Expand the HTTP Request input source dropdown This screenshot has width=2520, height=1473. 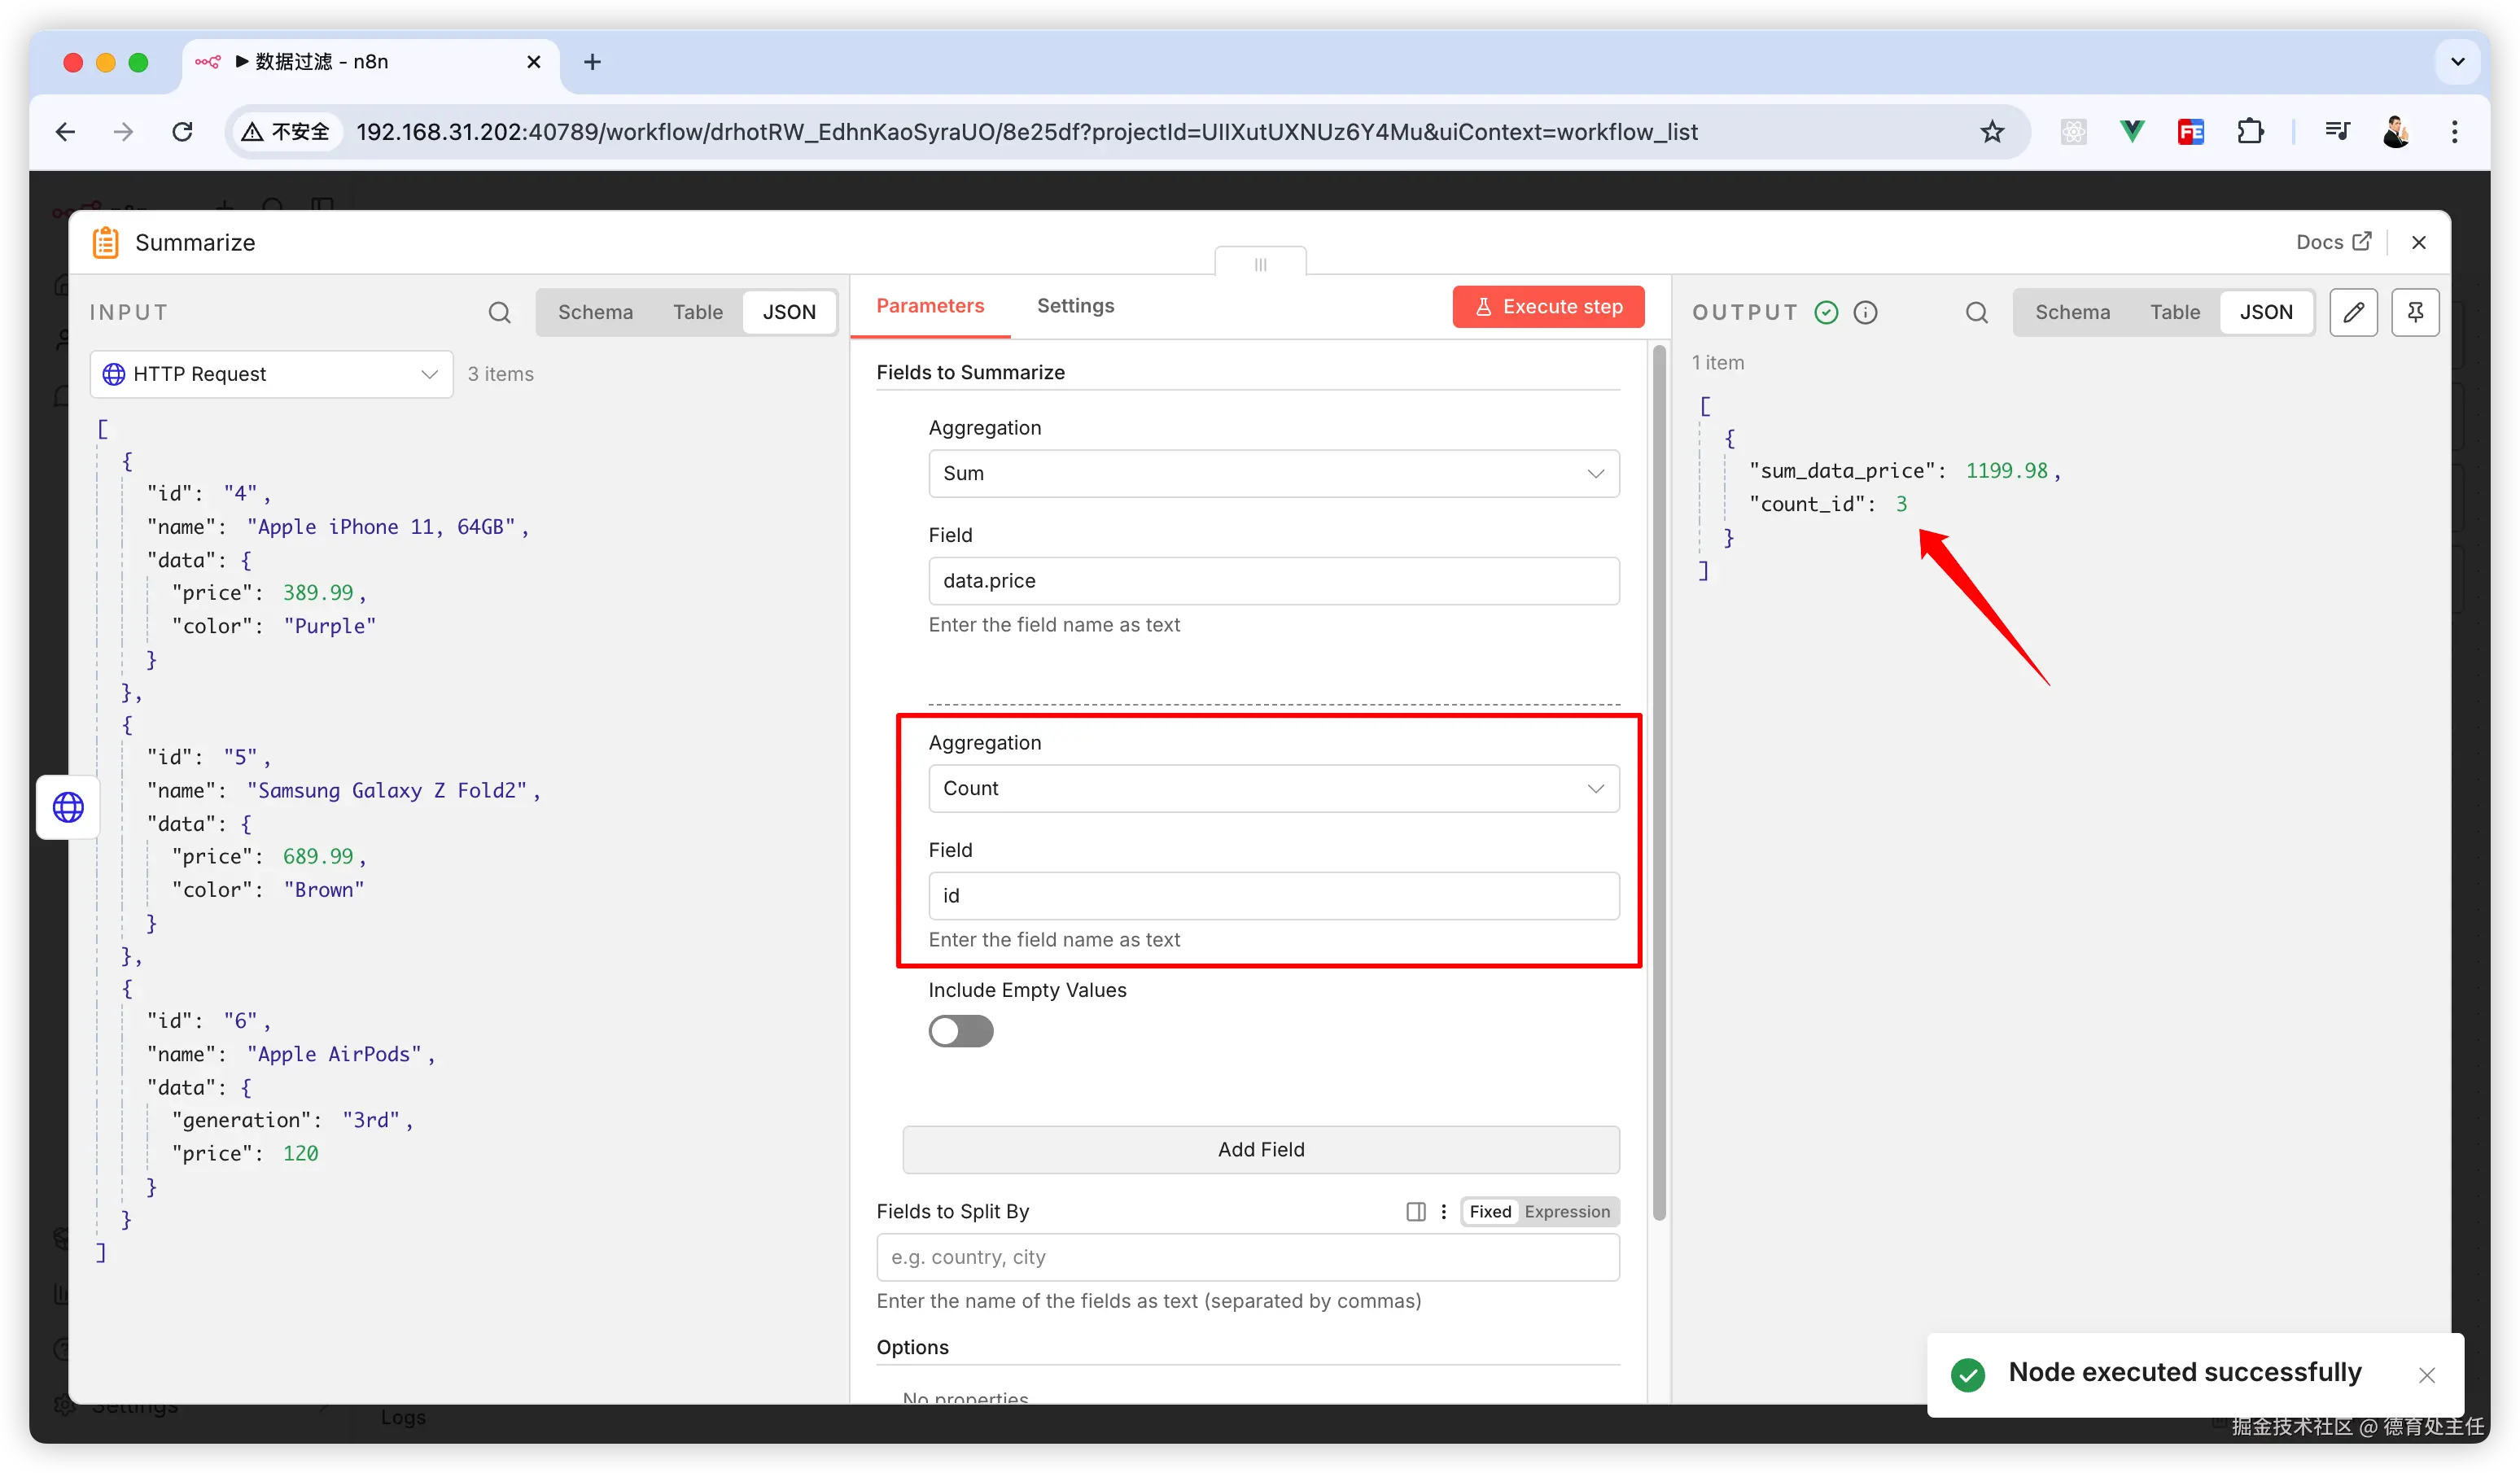(x=271, y=374)
